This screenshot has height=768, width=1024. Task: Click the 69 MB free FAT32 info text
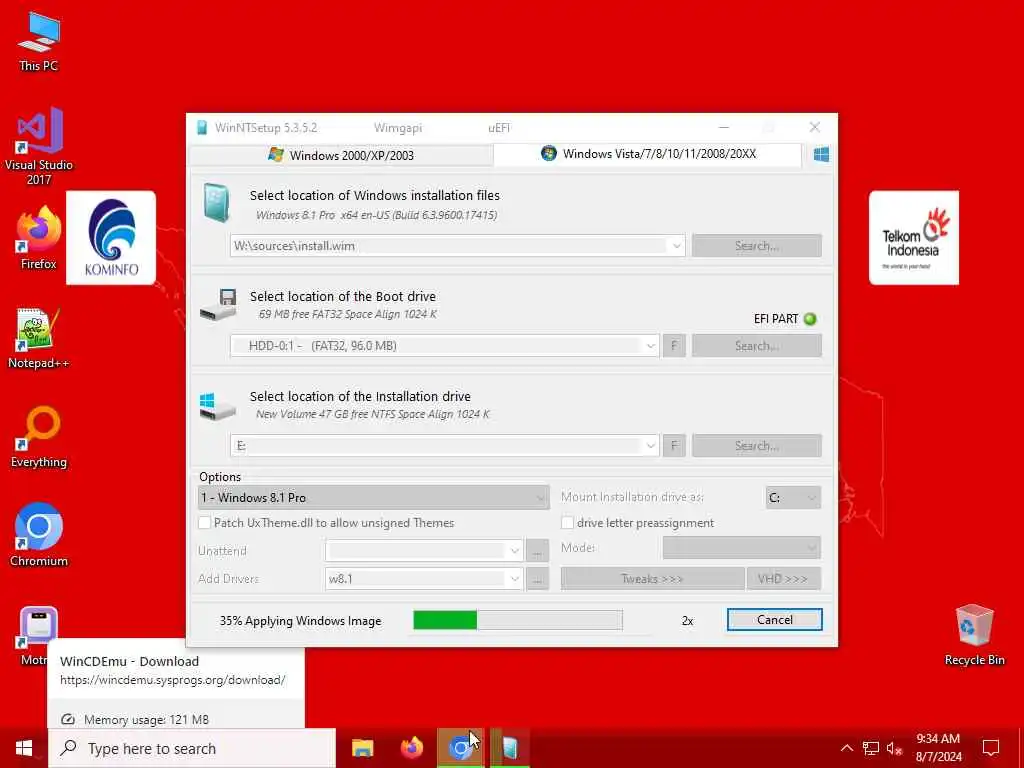tap(347, 314)
